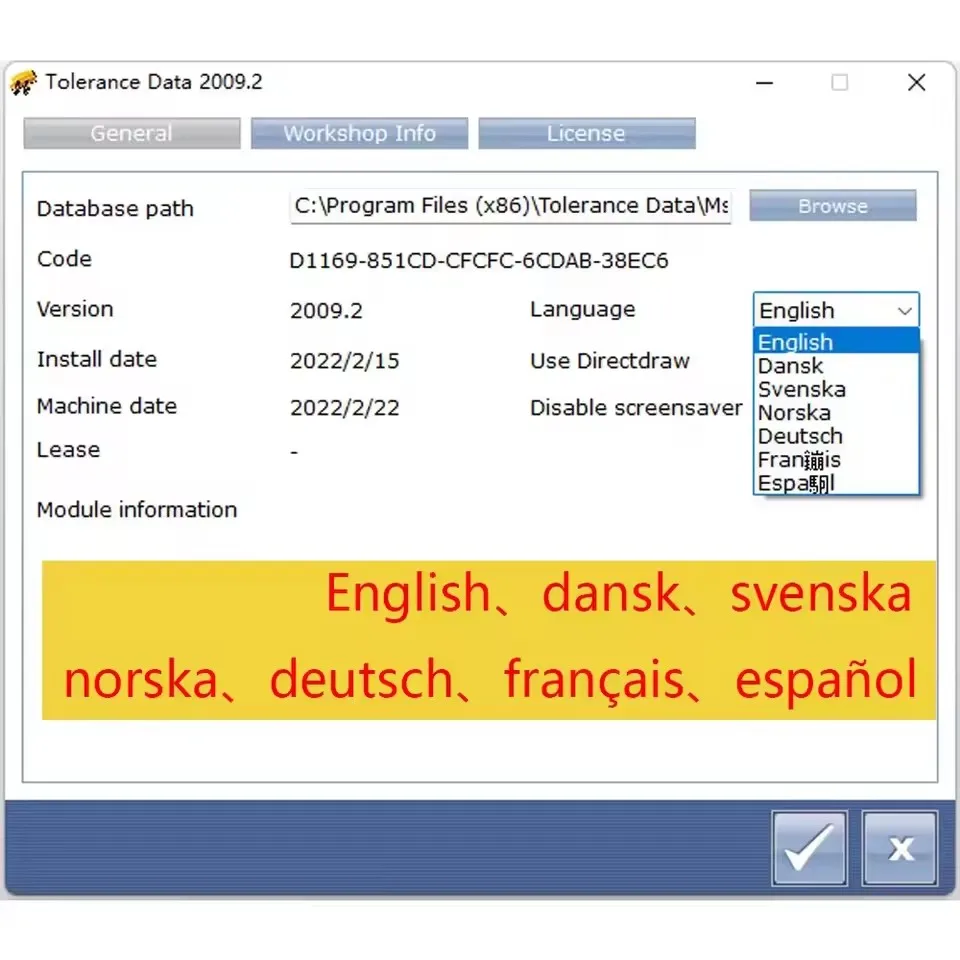Viewport: 960px width, 960px height.
Task: Switch to the Workshop Info tab
Action: pos(360,133)
